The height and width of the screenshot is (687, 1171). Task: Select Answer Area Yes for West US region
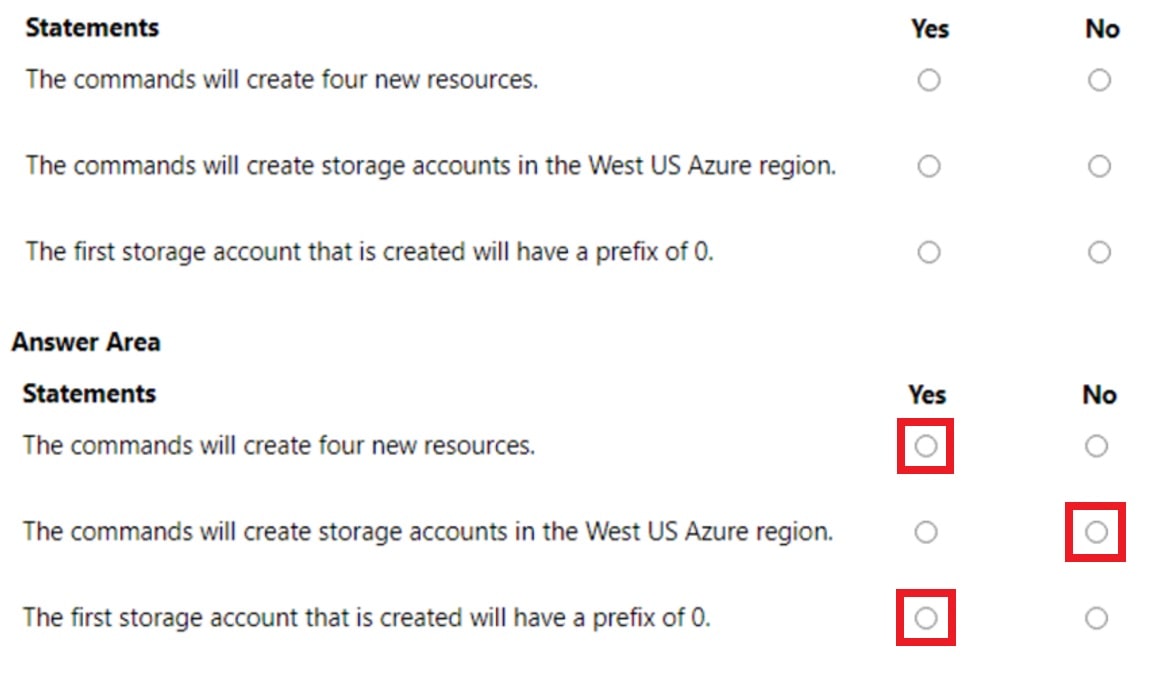pos(925,532)
